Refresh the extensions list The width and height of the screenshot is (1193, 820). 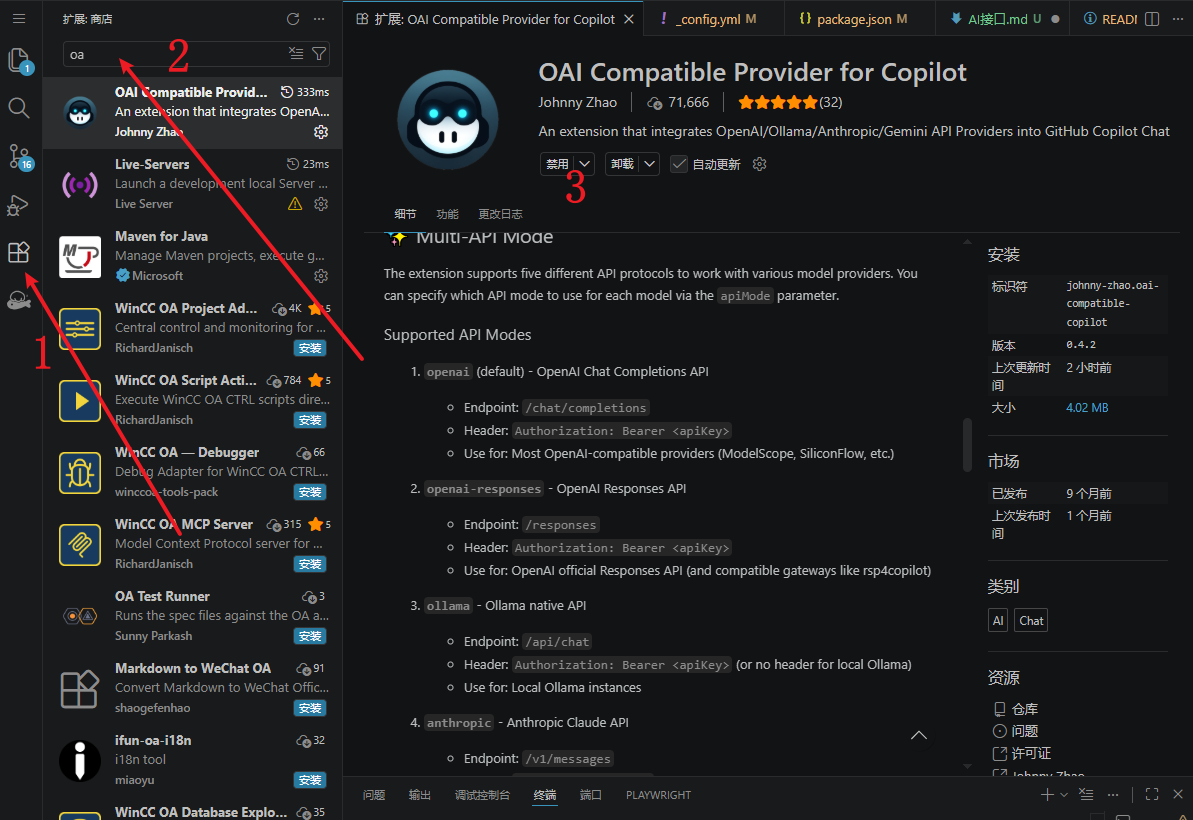(x=293, y=19)
